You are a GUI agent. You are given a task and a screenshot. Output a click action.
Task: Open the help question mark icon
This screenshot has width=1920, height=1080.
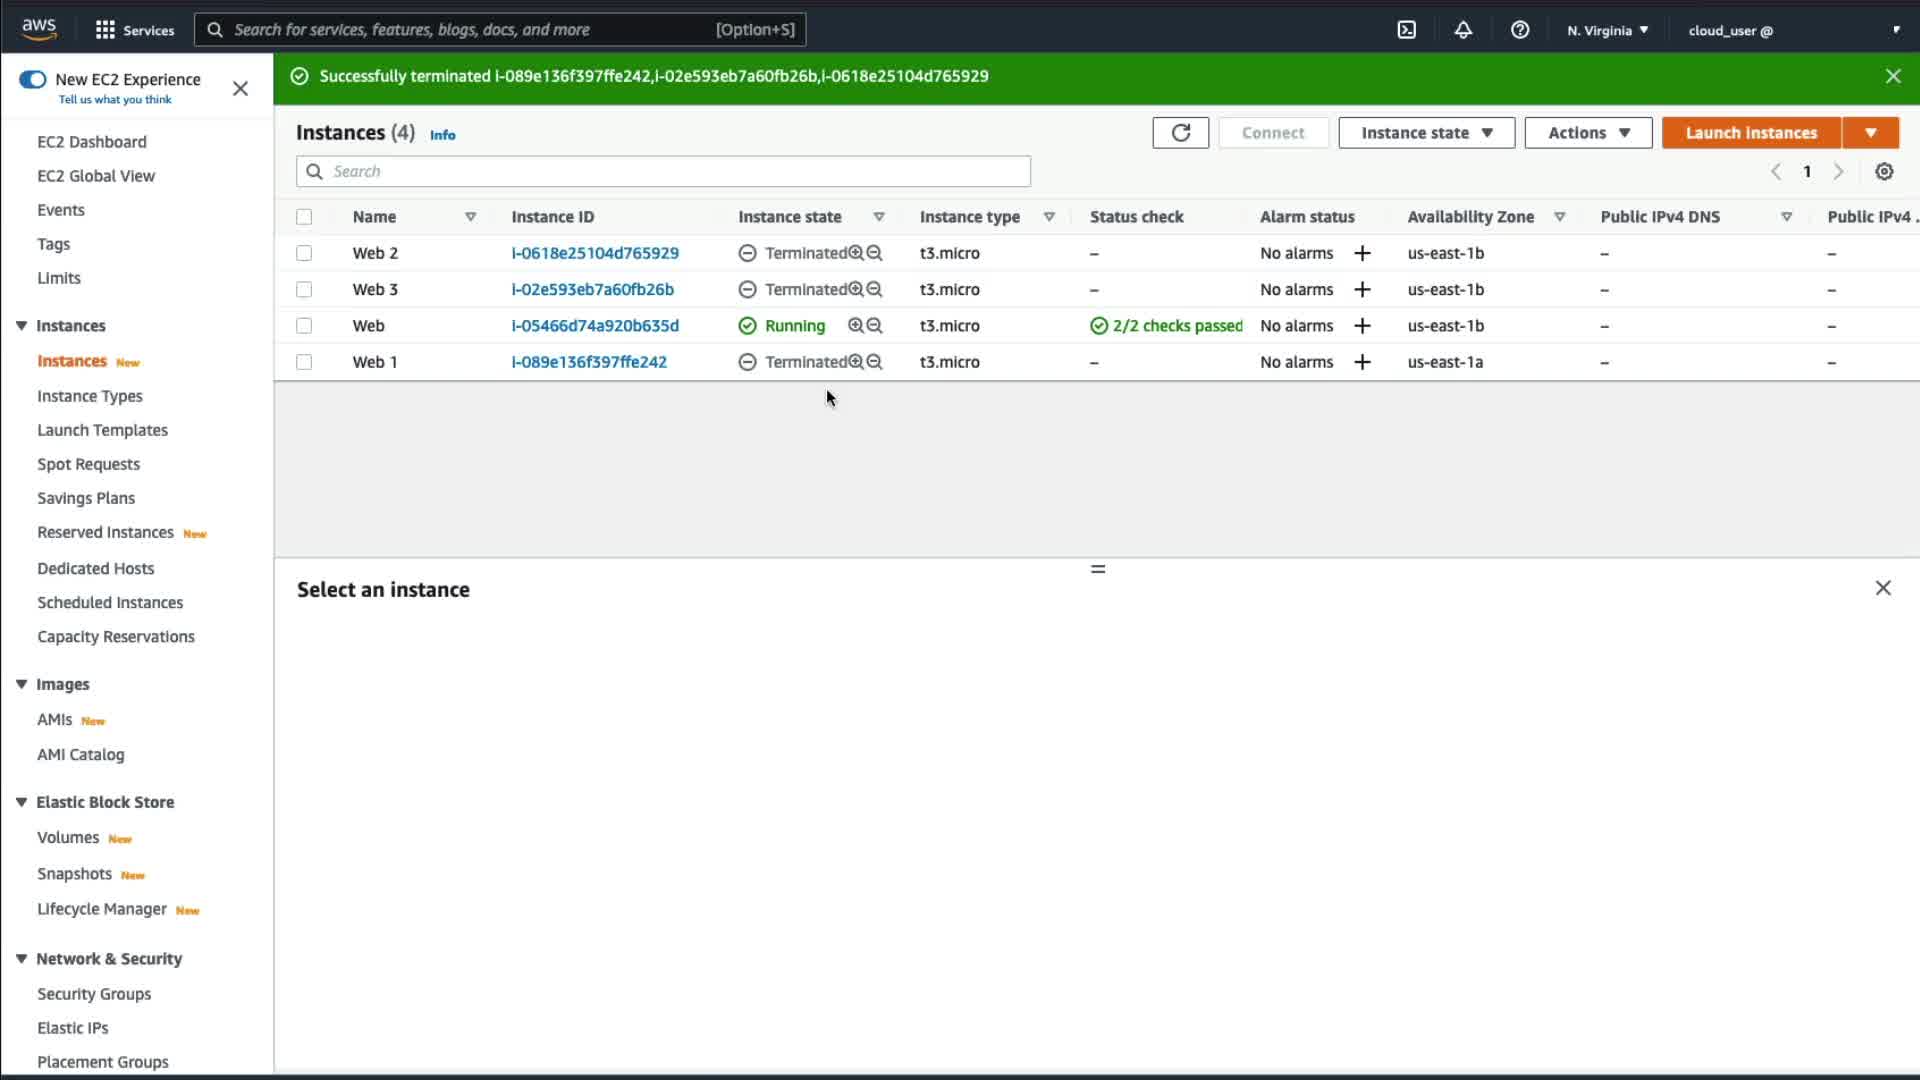coord(1520,30)
